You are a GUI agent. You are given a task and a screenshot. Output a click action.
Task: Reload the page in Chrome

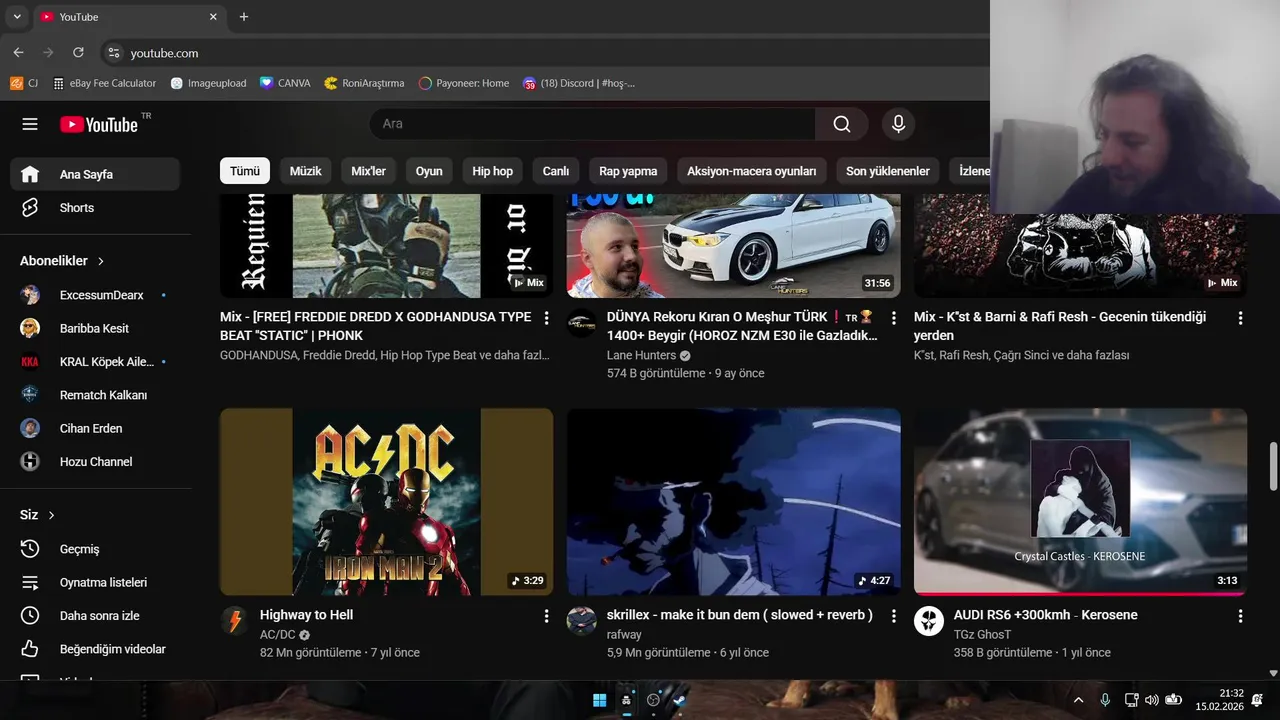point(78,52)
